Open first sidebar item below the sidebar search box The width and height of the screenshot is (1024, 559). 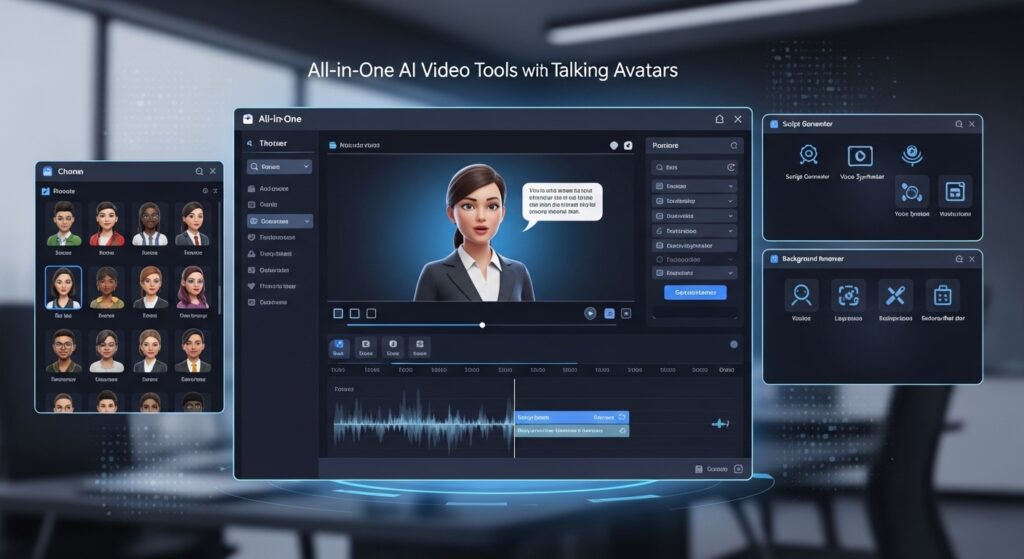click(x=270, y=189)
